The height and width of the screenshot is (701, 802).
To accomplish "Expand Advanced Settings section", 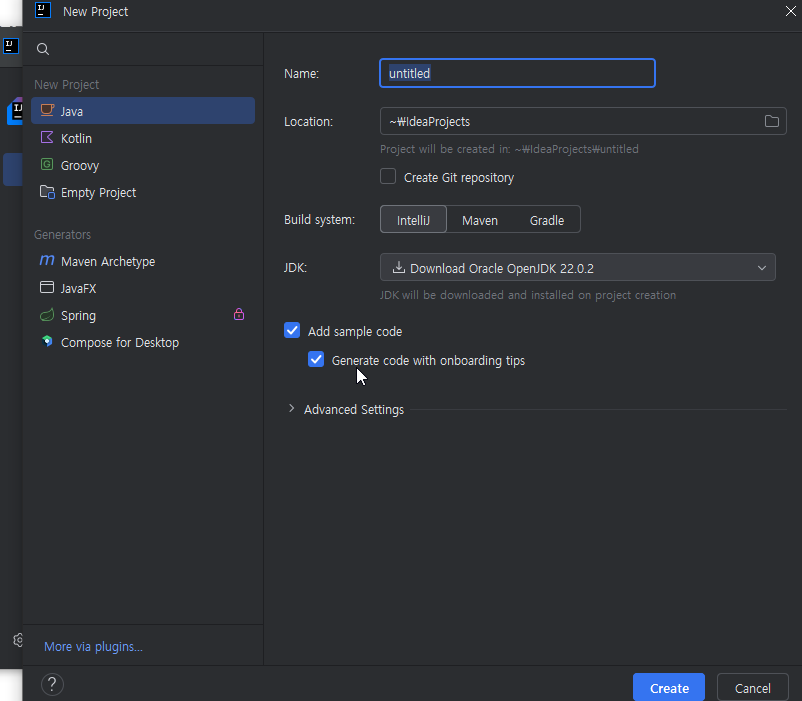I will [292, 409].
